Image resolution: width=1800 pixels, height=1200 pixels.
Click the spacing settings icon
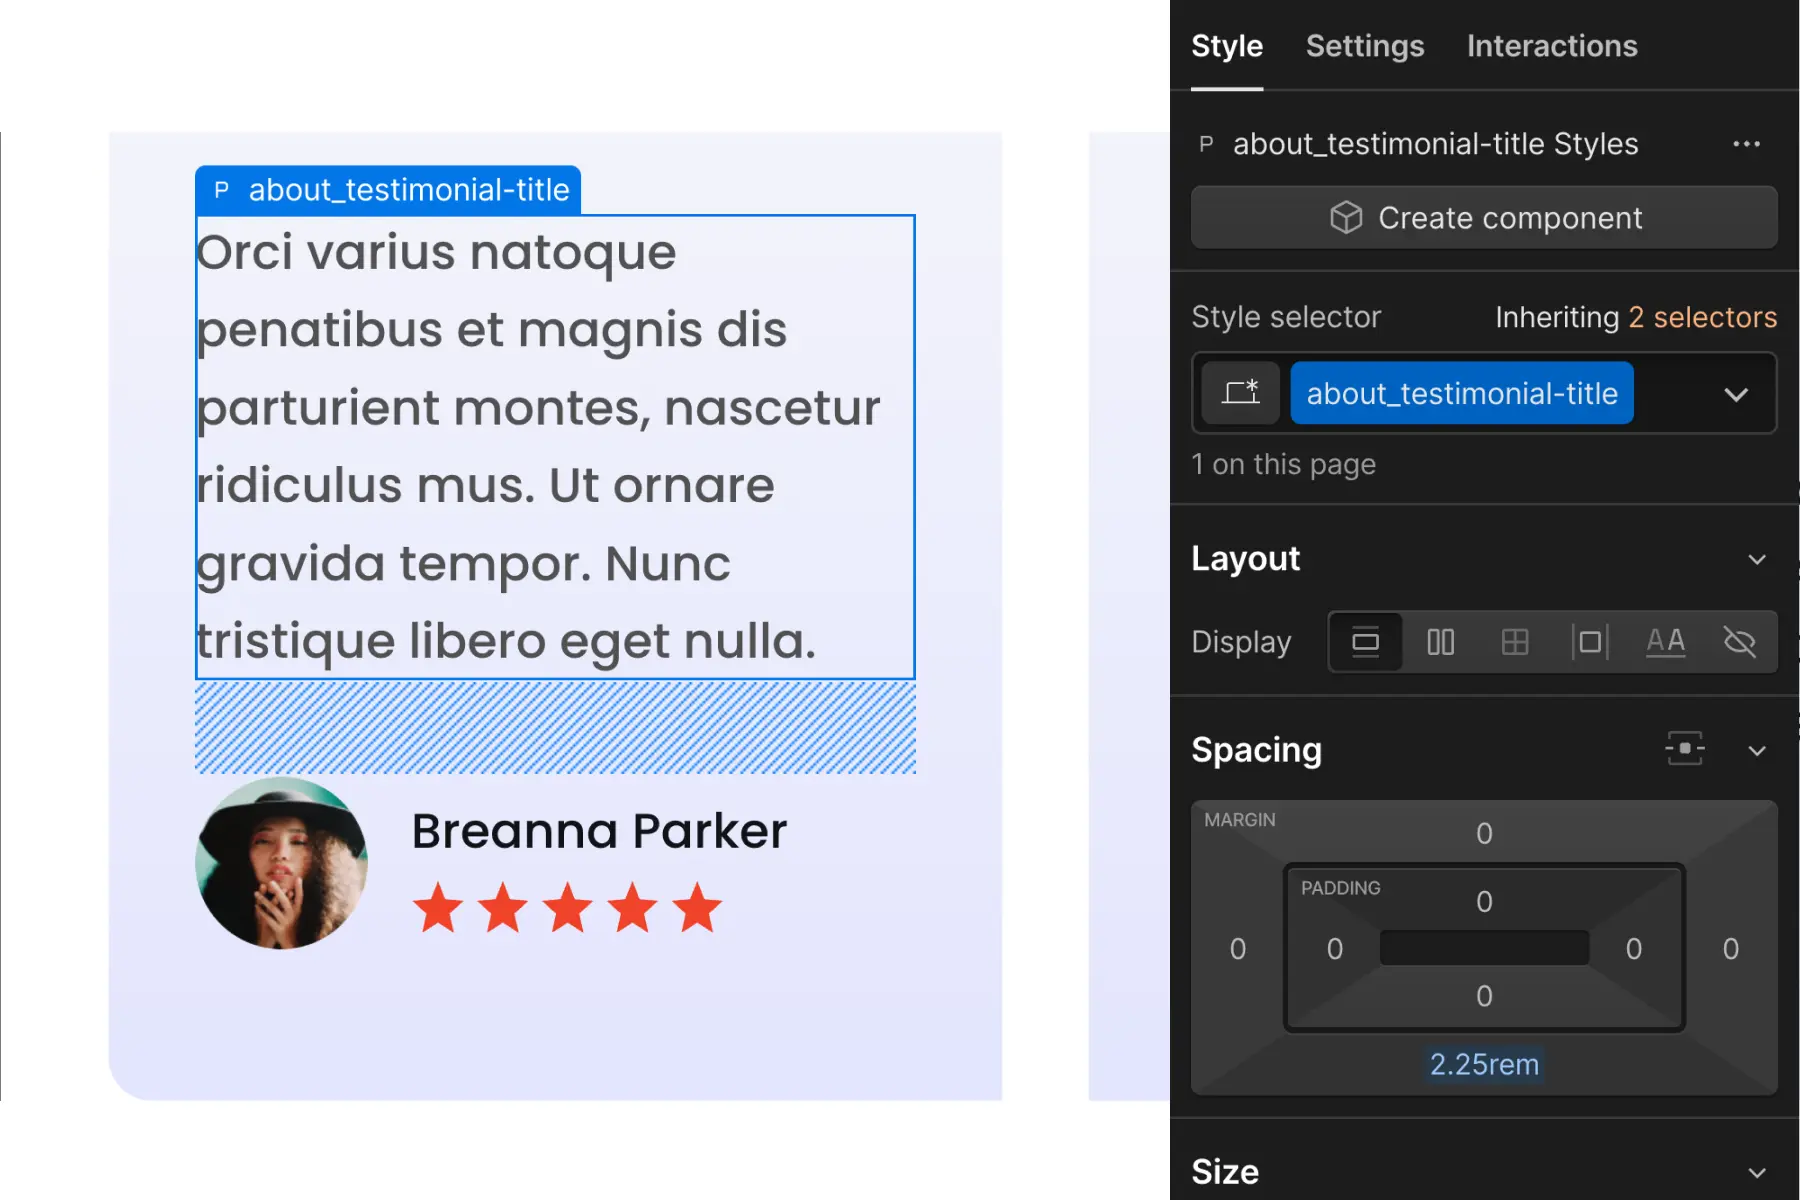click(x=1685, y=750)
